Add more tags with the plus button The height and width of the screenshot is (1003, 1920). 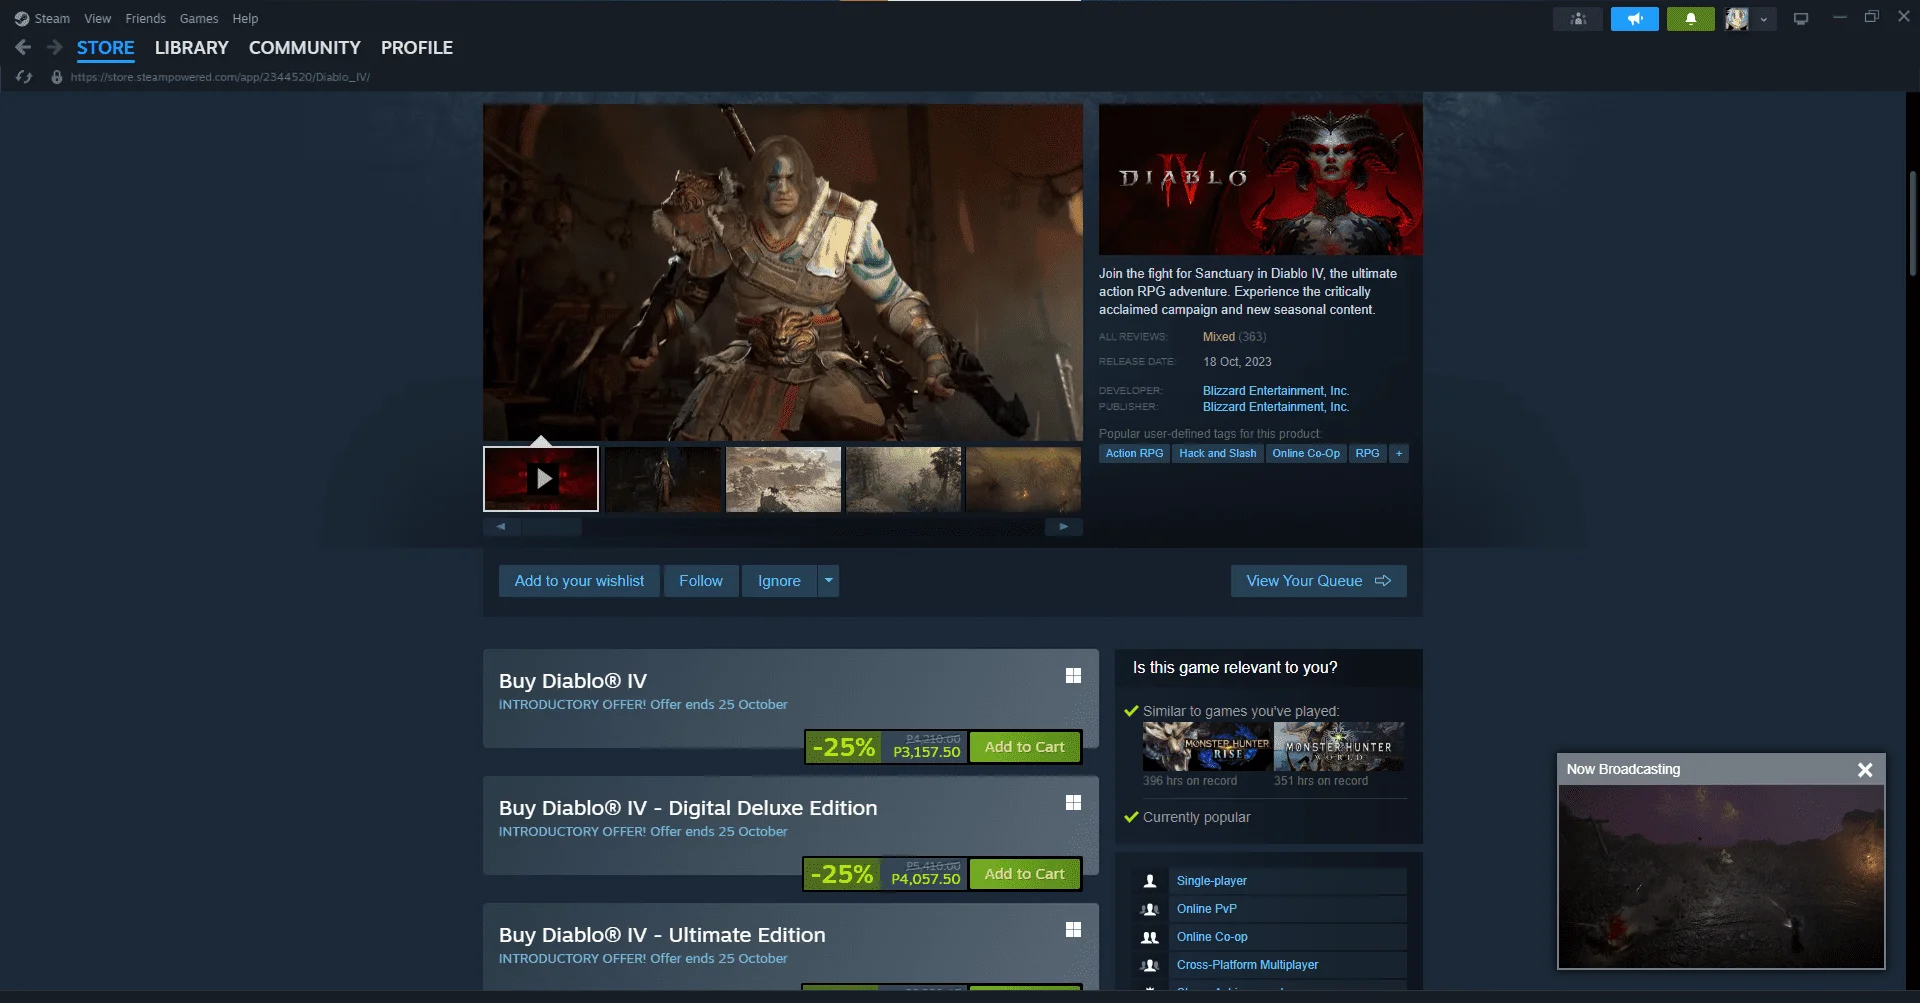(1399, 454)
